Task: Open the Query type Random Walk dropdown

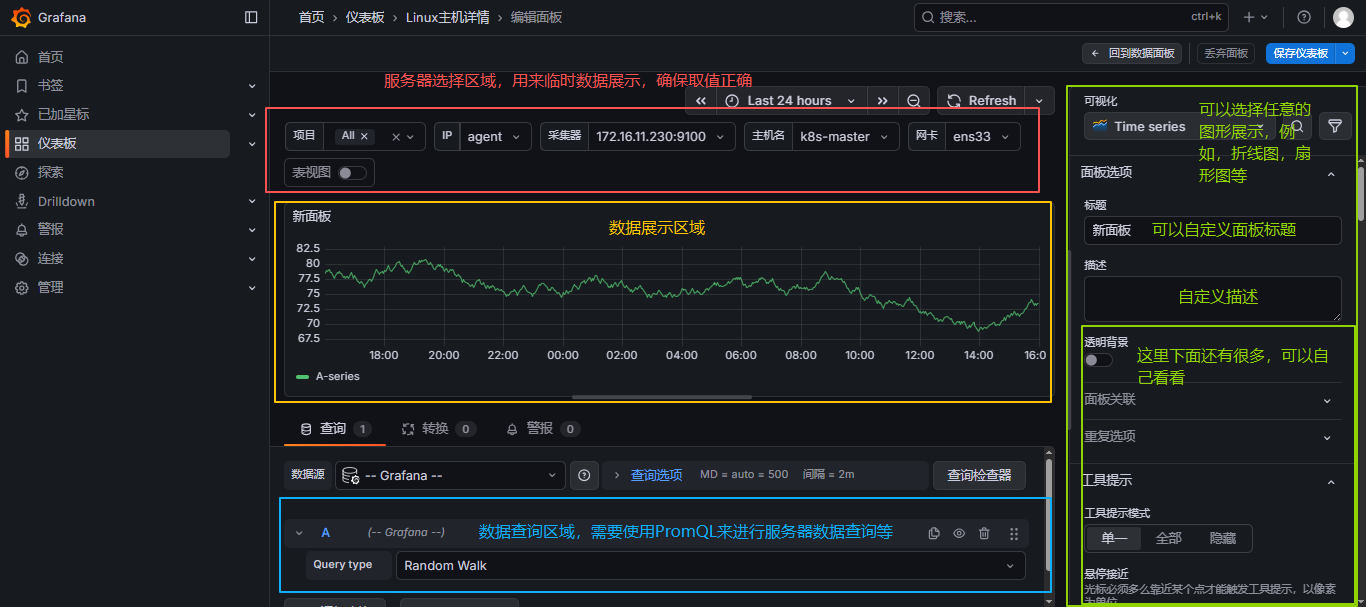Action: 710,565
